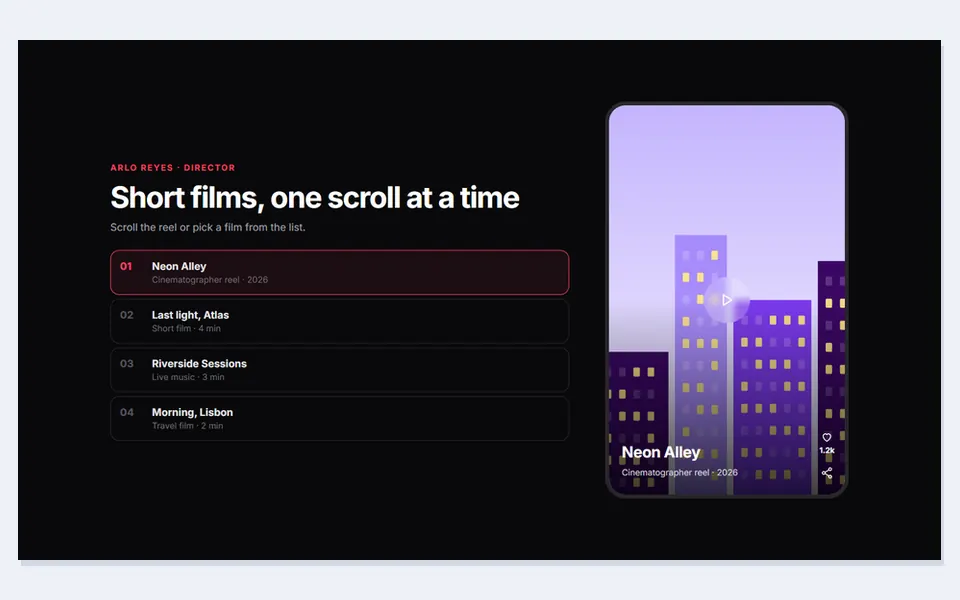This screenshot has height=600, width=960.
Task: Click the Neon Alley title on reel
Action: click(661, 452)
